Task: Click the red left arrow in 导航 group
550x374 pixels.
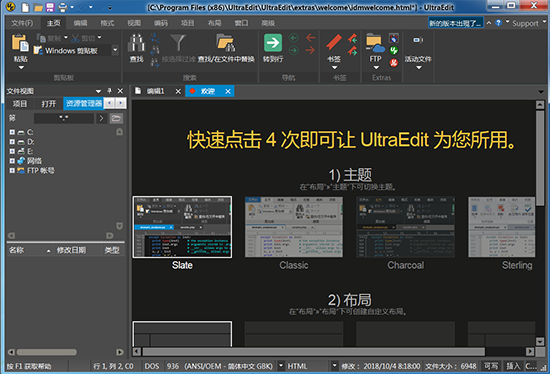Action: click(x=310, y=38)
